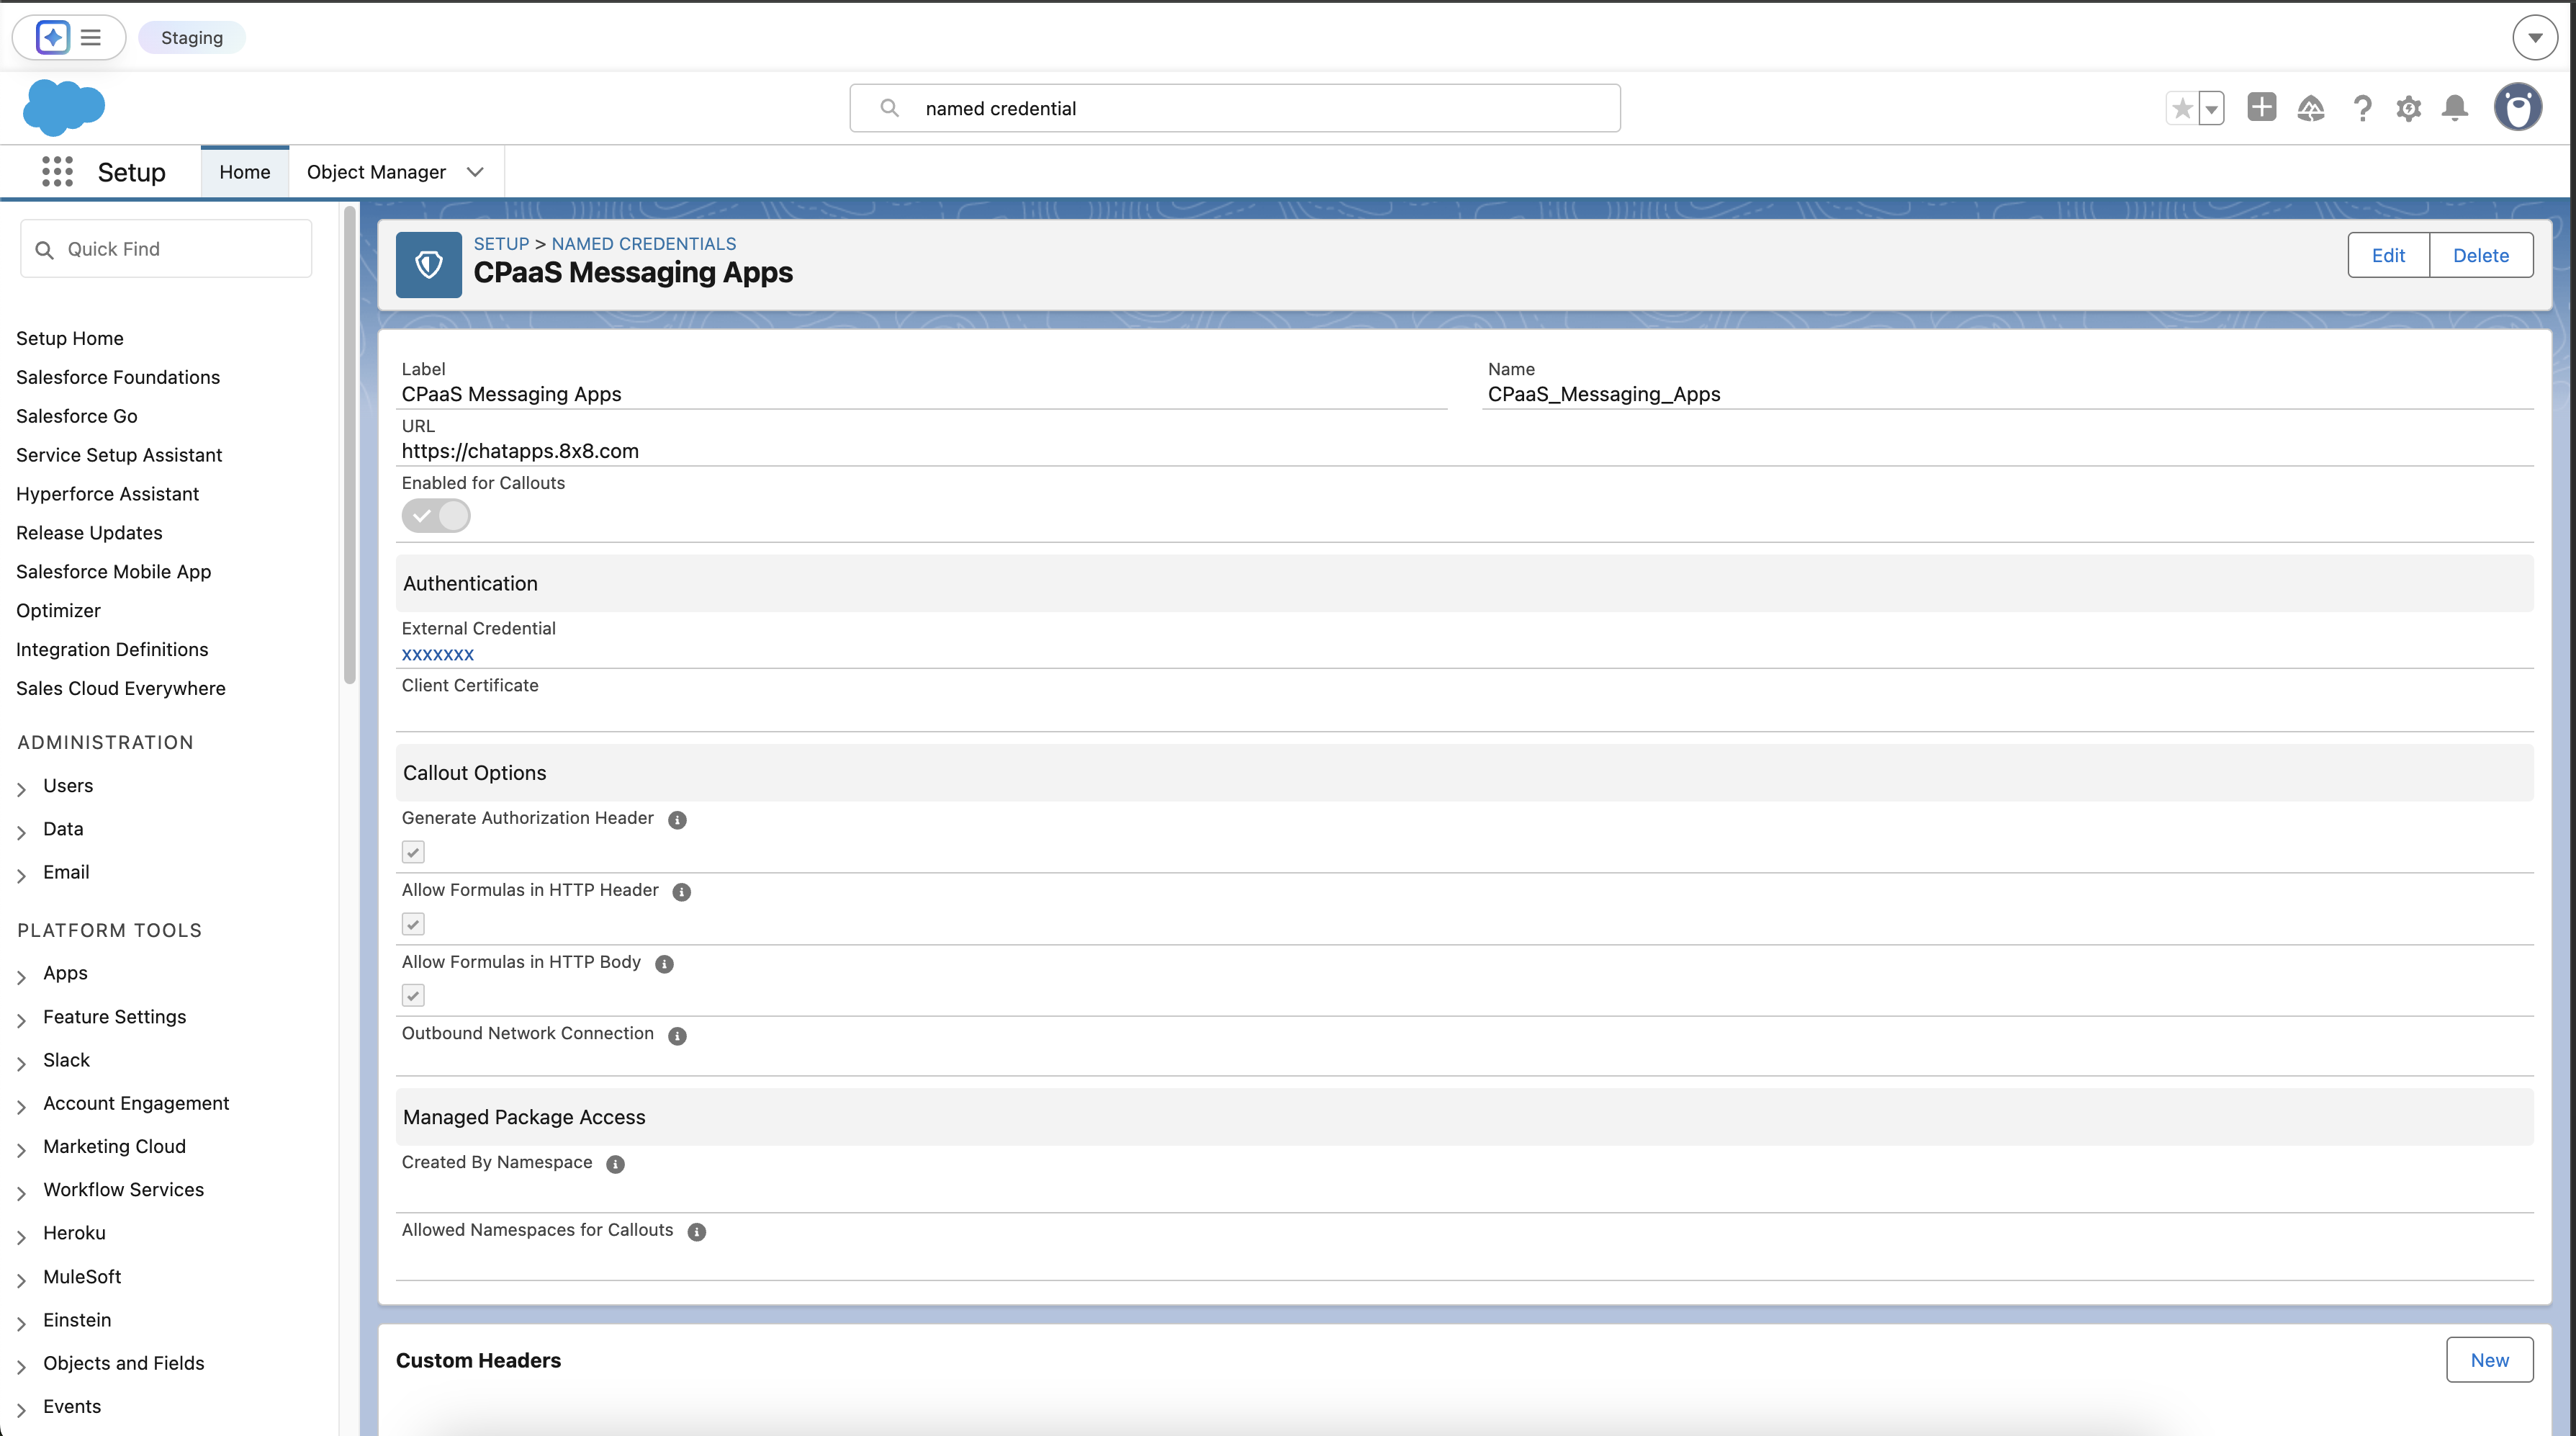Open the Help question mark icon
Screen dimensions: 2576x1436
[x=2362, y=108]
